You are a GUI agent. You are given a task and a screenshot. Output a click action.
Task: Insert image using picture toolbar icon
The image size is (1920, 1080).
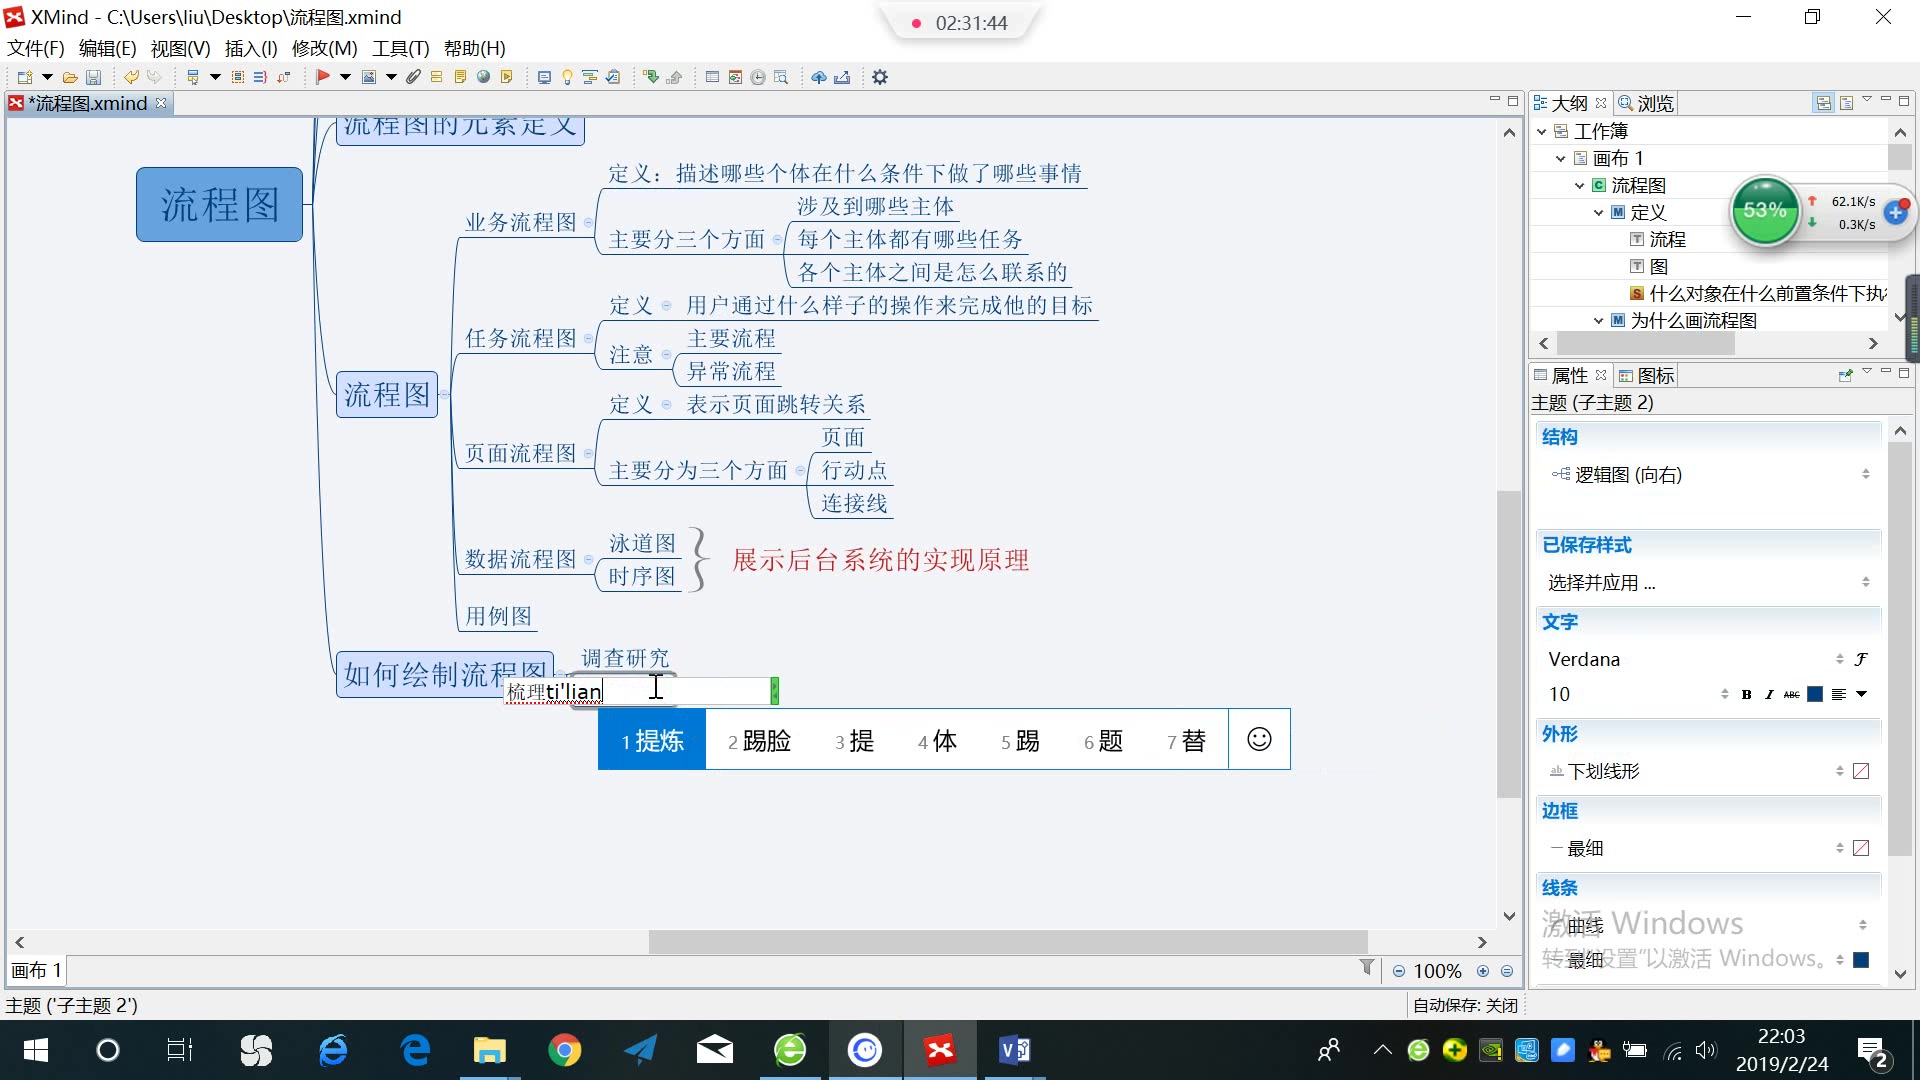tap(369, 77)
